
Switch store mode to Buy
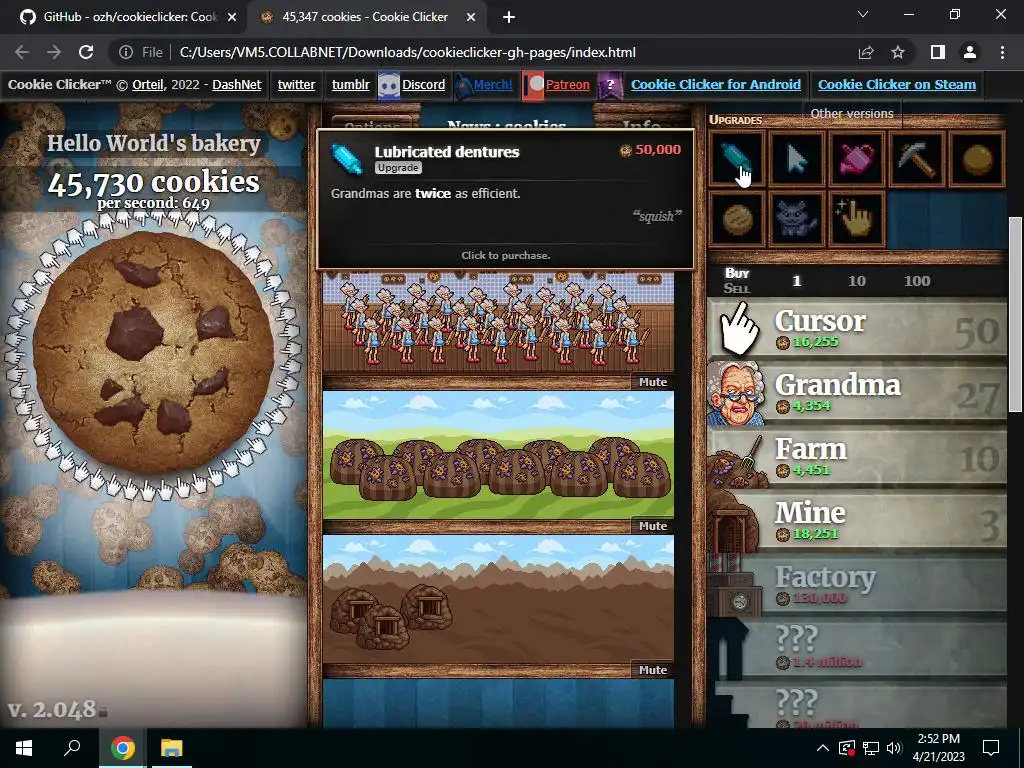click(737, 273)
